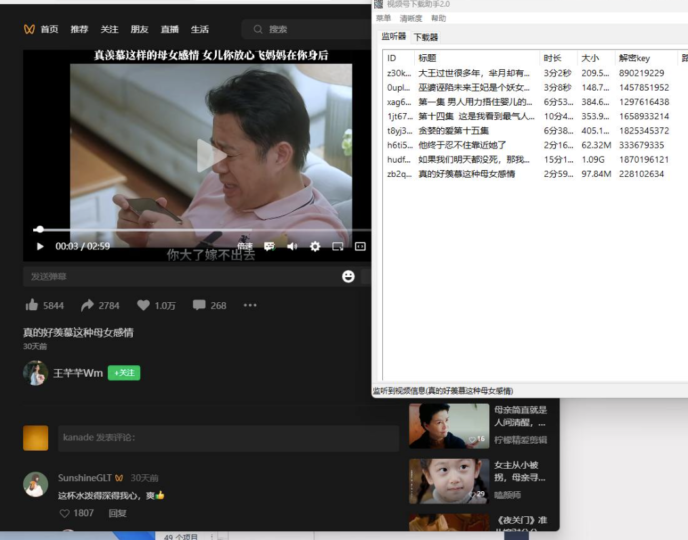Switch to mini window player mode icon

click(338, 246)
